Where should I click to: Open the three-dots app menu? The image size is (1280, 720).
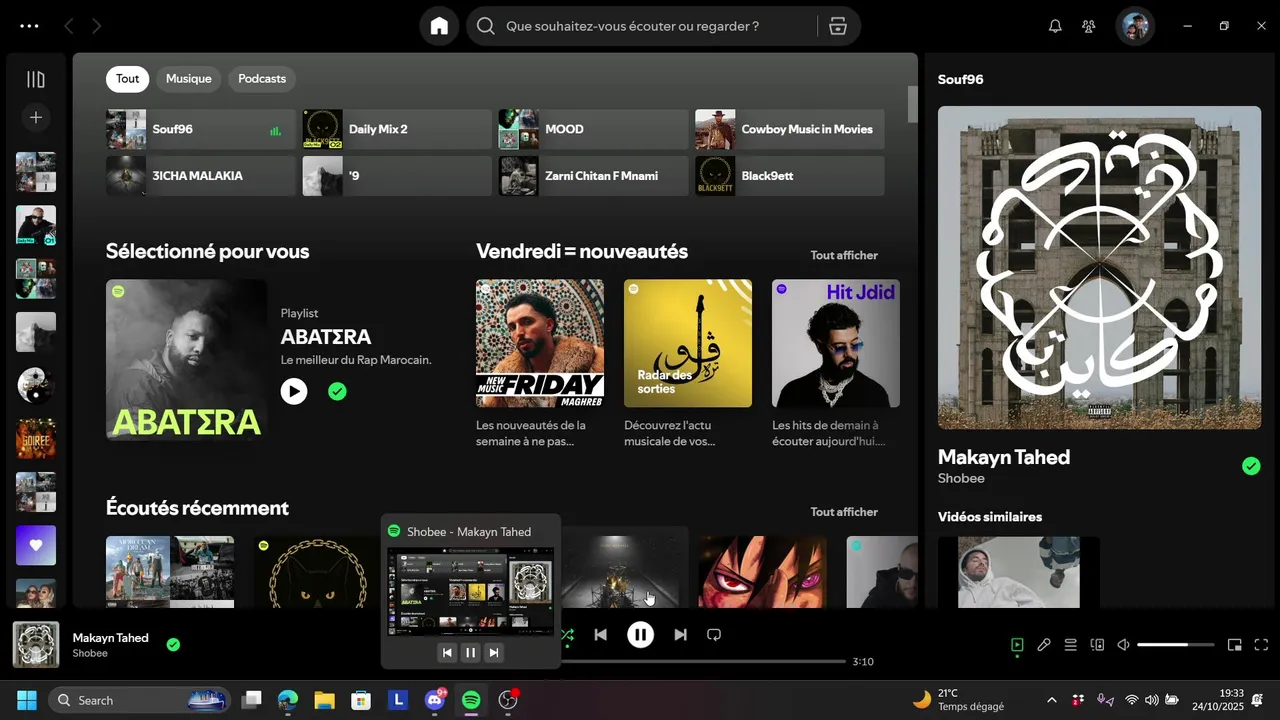click(x=29, y=26)
